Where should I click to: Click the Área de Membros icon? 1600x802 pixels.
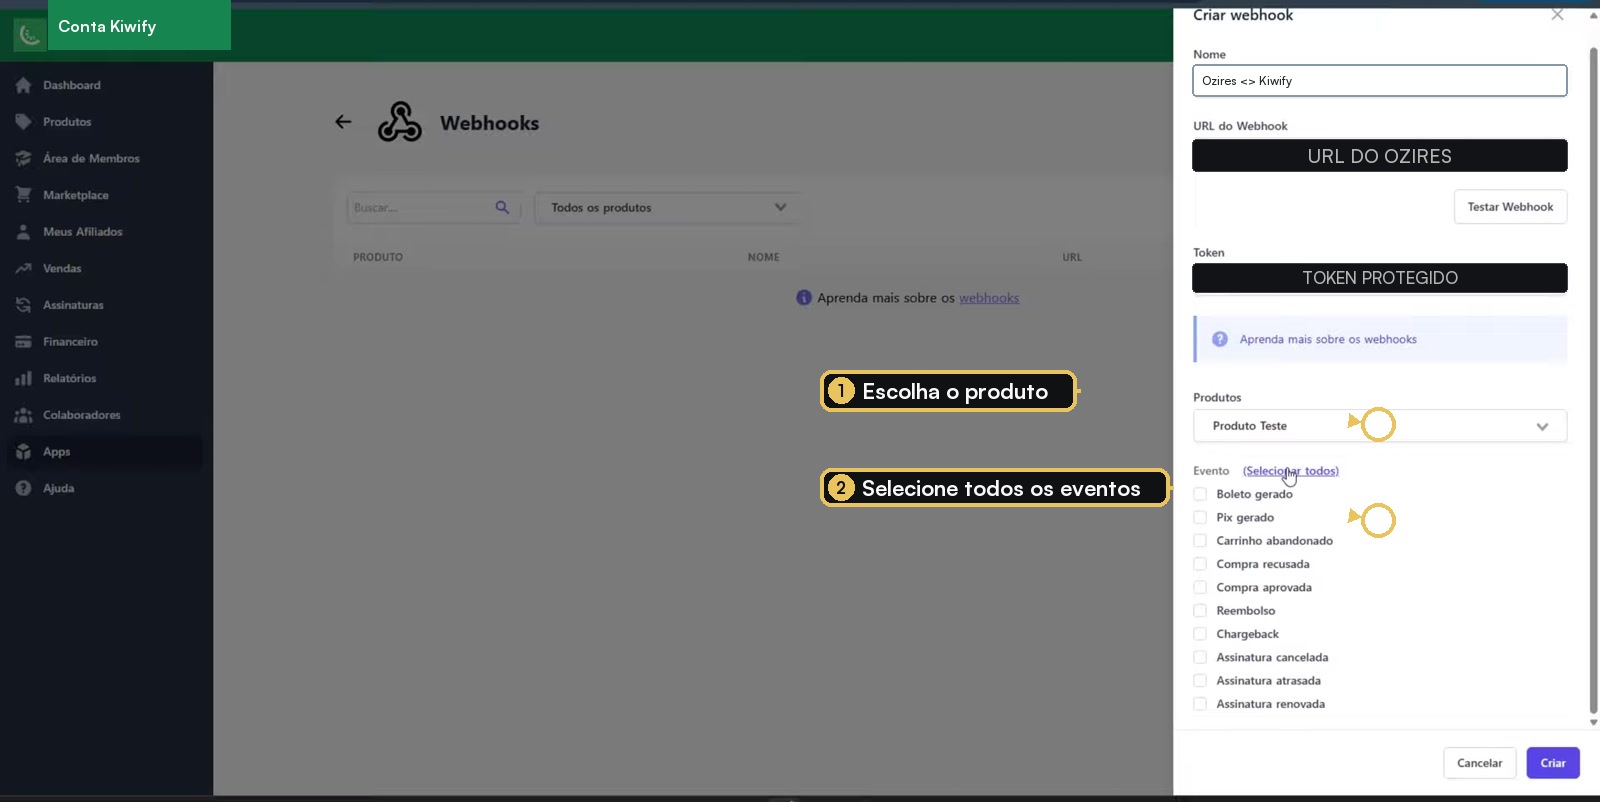tap(23, 159)
